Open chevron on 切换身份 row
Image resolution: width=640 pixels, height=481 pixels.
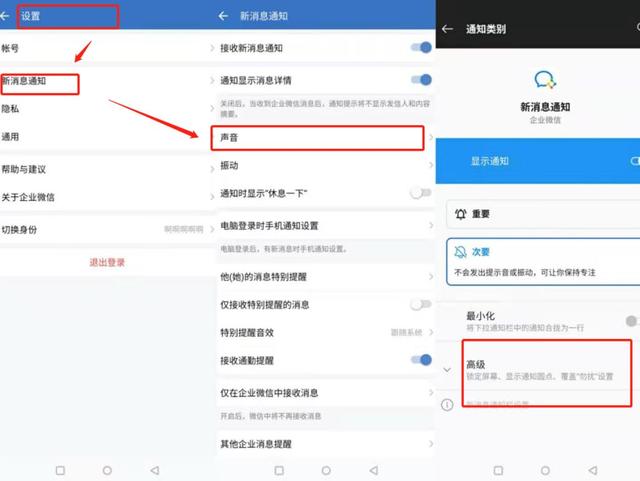point(212,229)
